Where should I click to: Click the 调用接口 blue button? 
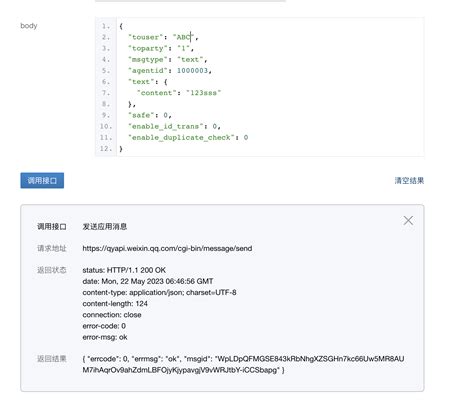pyautogui.click(x=42, y=180)
